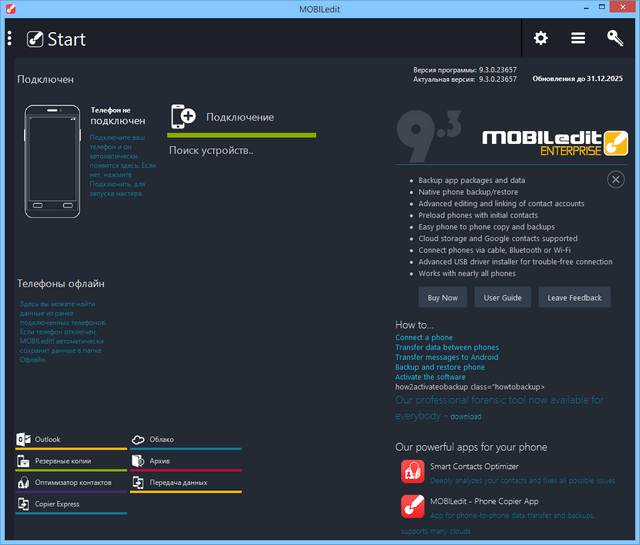
Task: Click the activation key icon
Action: coord(615,38)
